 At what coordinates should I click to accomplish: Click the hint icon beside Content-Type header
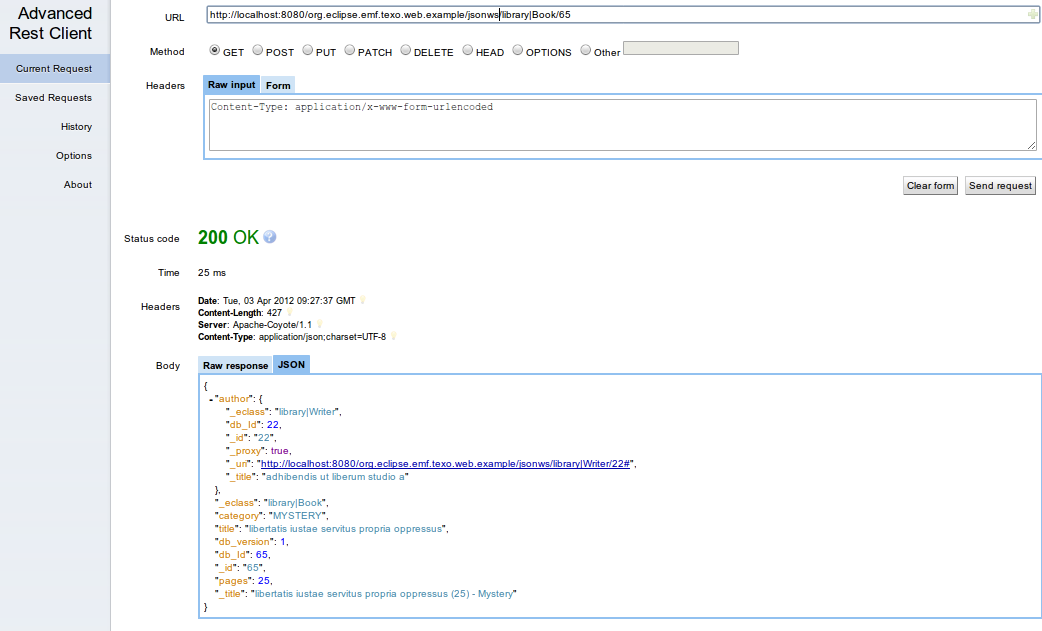pos(393,336)
